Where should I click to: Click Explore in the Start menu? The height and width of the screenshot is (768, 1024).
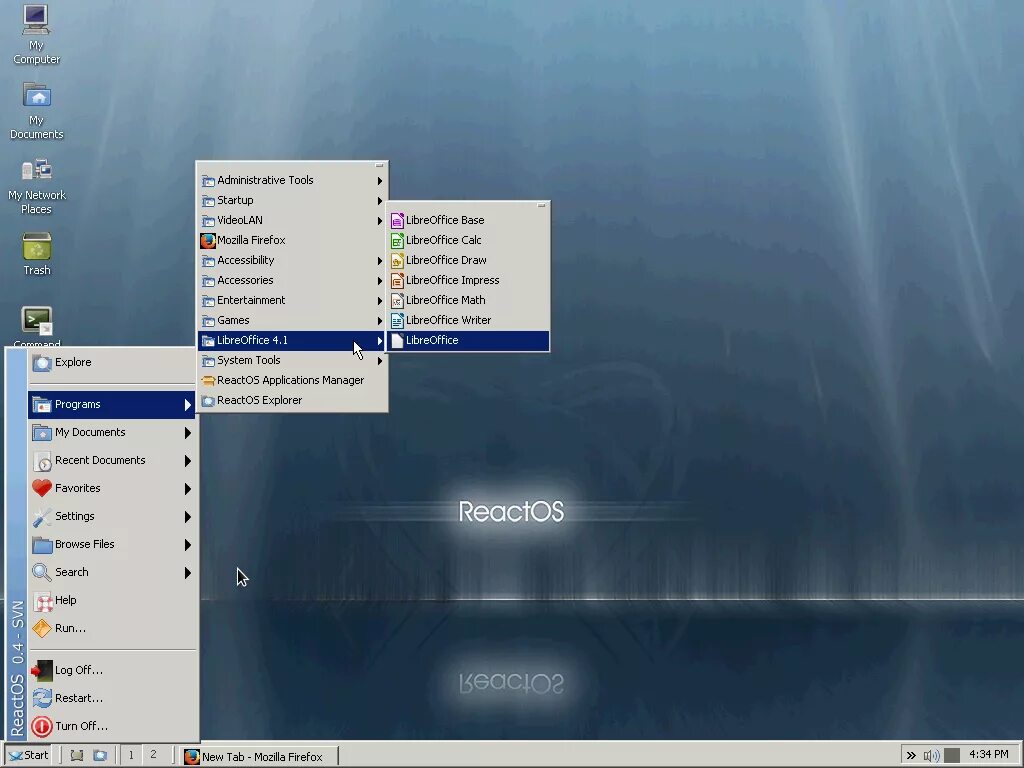click(x=112, y=362)
